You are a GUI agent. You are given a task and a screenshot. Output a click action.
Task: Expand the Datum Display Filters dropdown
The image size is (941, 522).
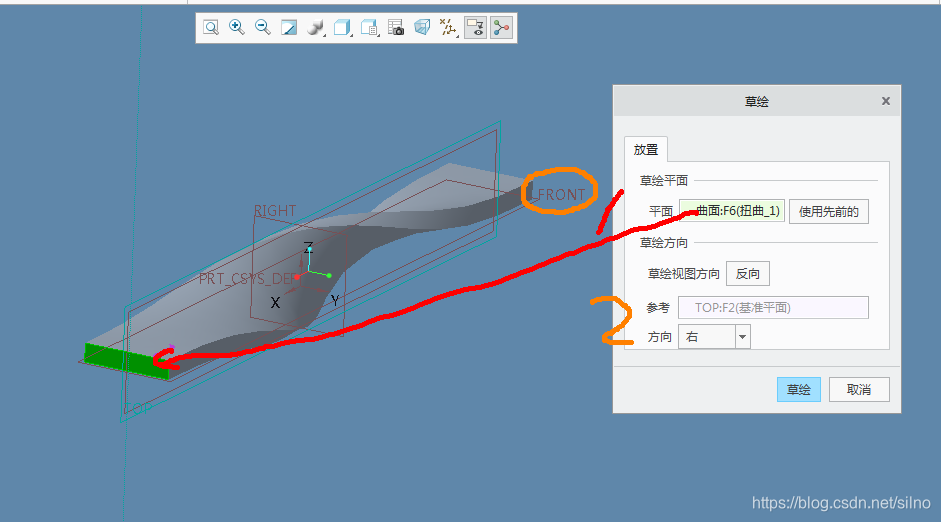[x=449, y=28]
